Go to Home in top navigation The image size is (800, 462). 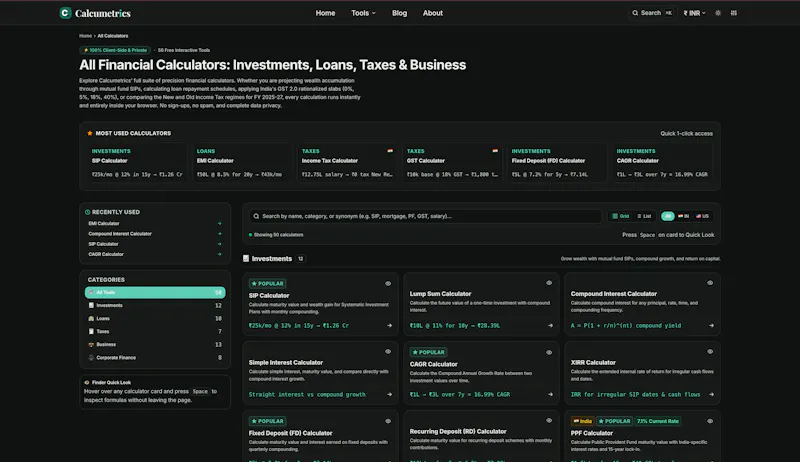(x=326, y=13)
